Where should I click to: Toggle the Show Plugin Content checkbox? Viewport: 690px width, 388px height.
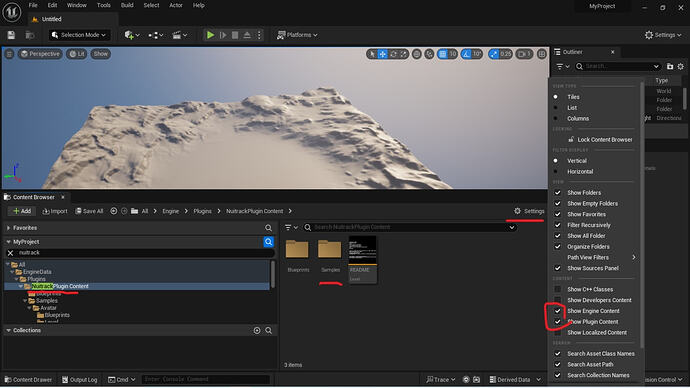coord(558,322)
